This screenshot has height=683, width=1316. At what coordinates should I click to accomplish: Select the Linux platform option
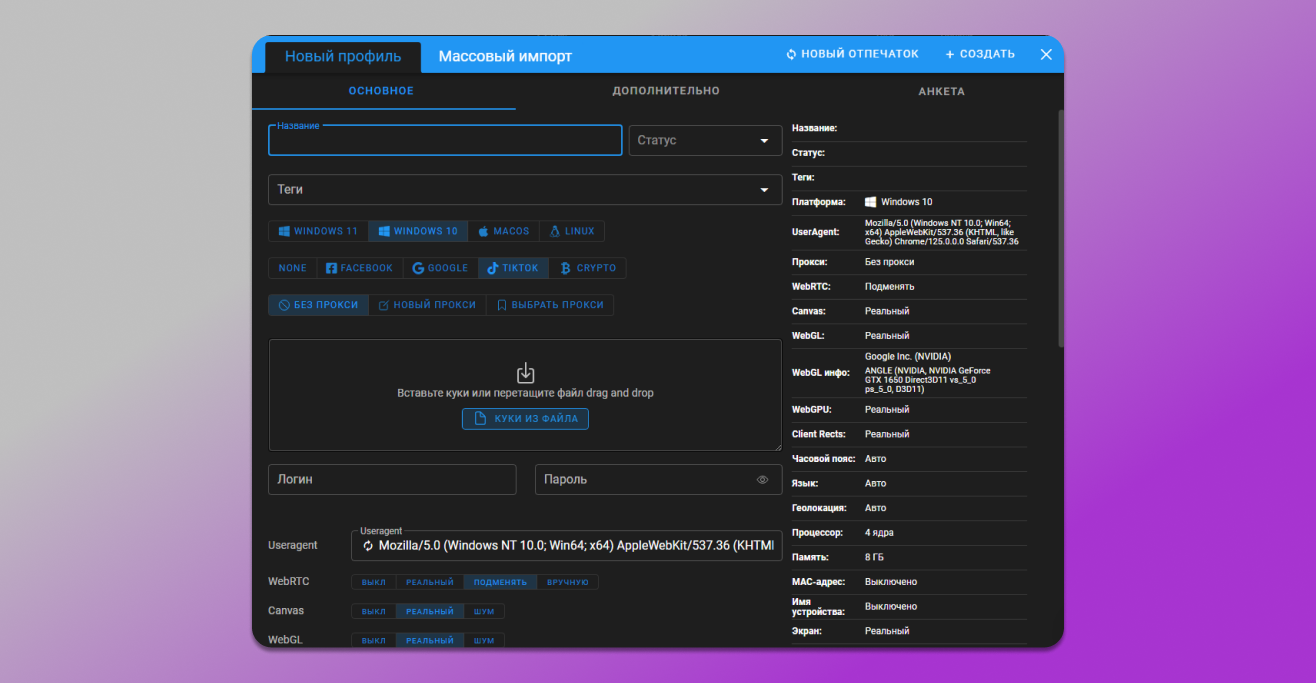[572, 231]
